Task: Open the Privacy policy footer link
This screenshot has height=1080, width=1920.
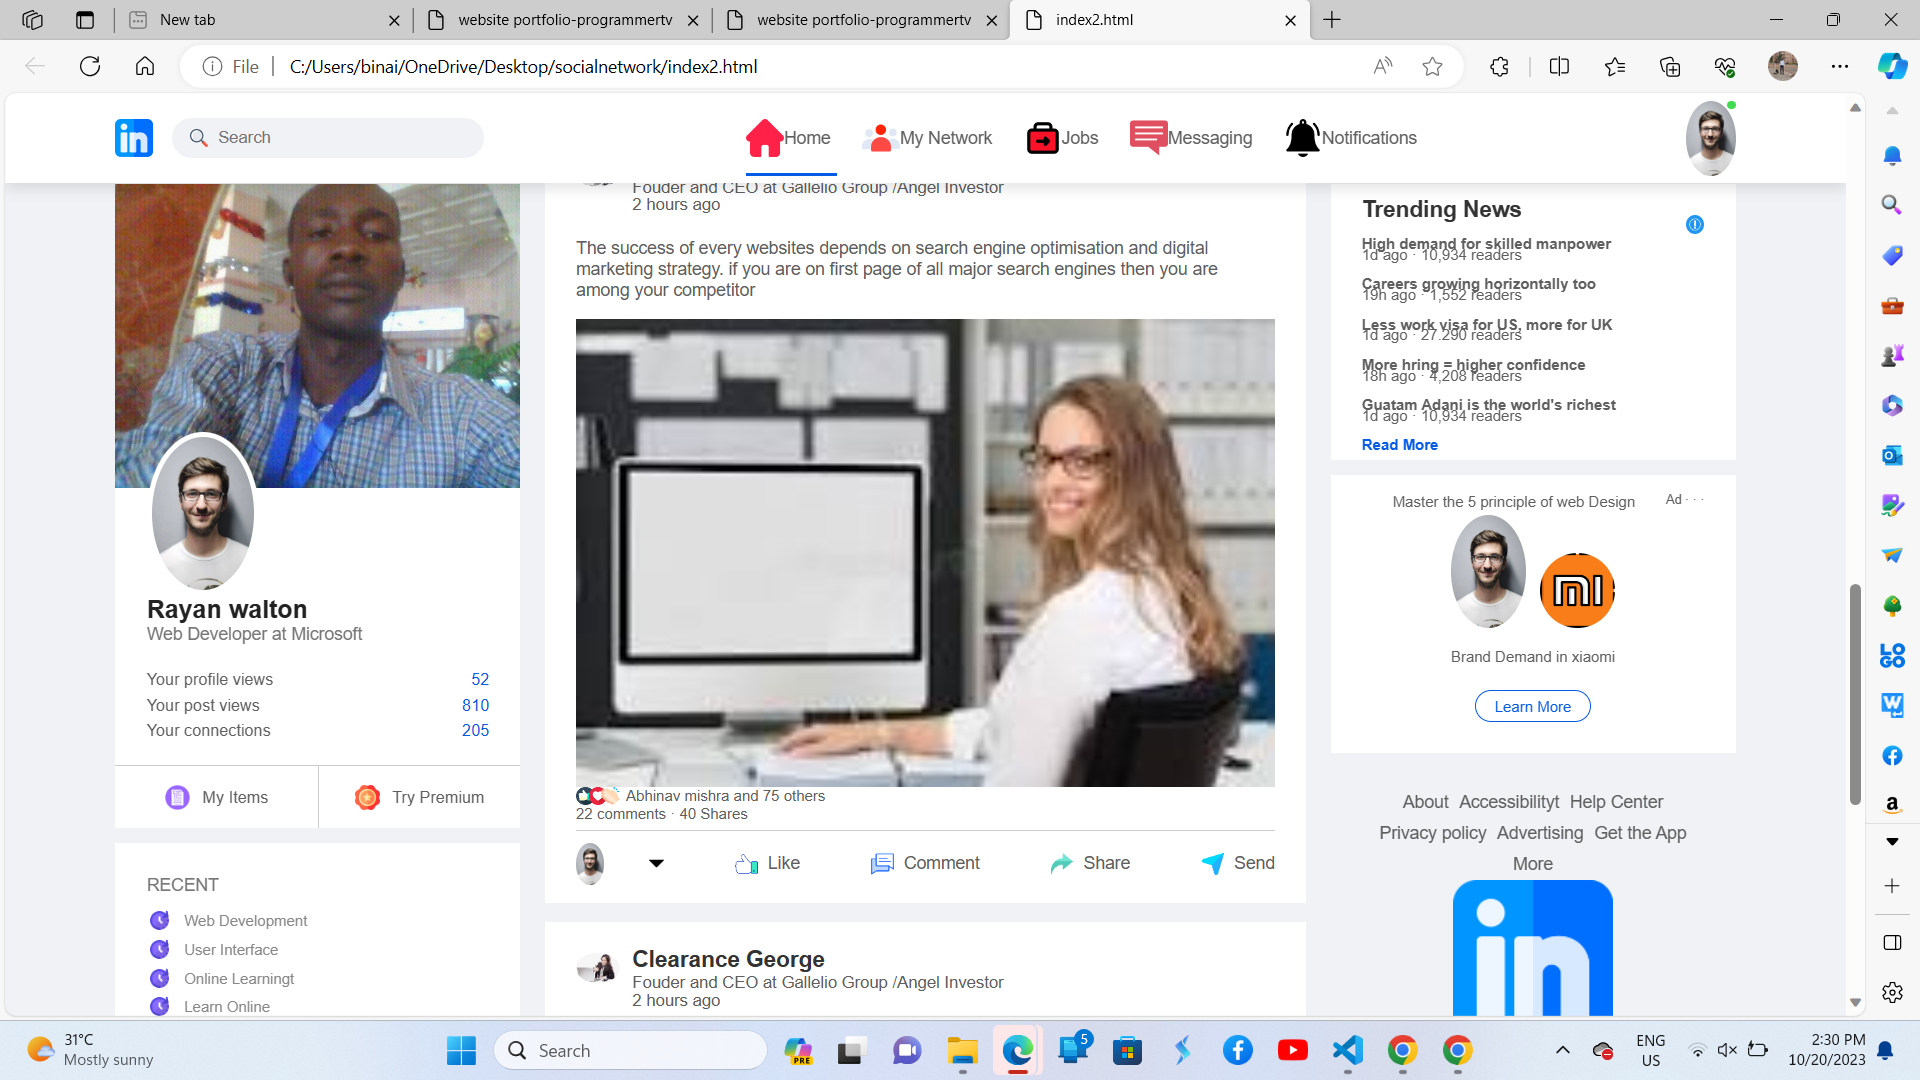Action: [1432, 833]
